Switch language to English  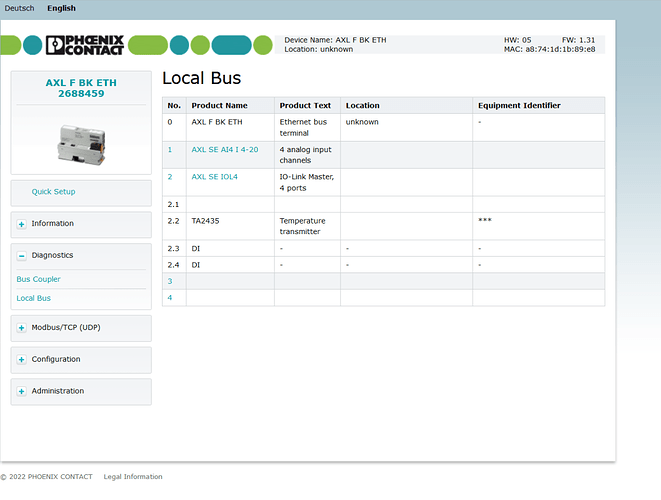[x=62, y=8]
